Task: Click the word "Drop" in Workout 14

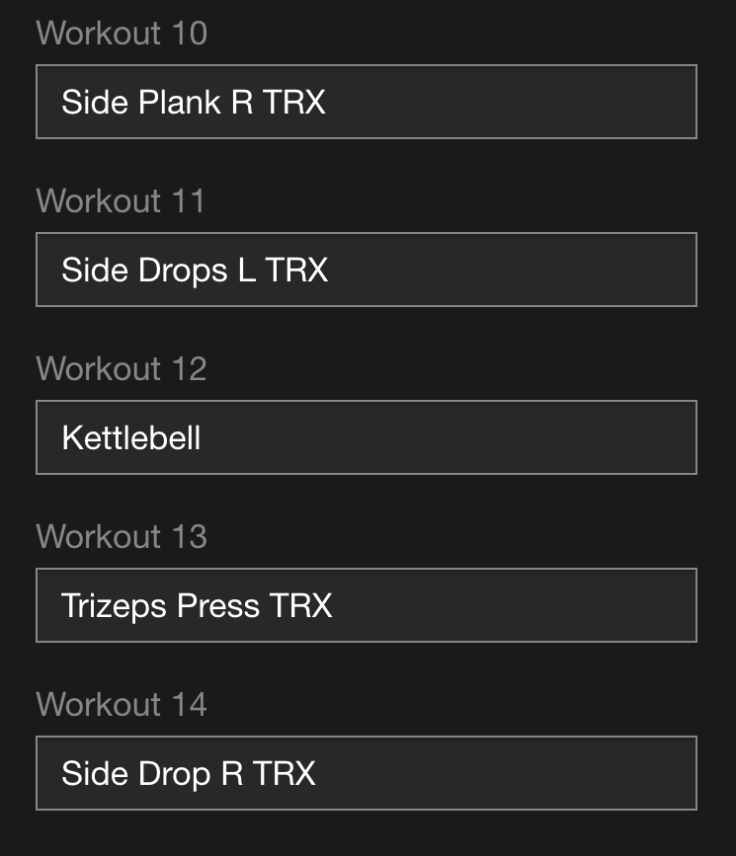Action: (x=174, y=774)
